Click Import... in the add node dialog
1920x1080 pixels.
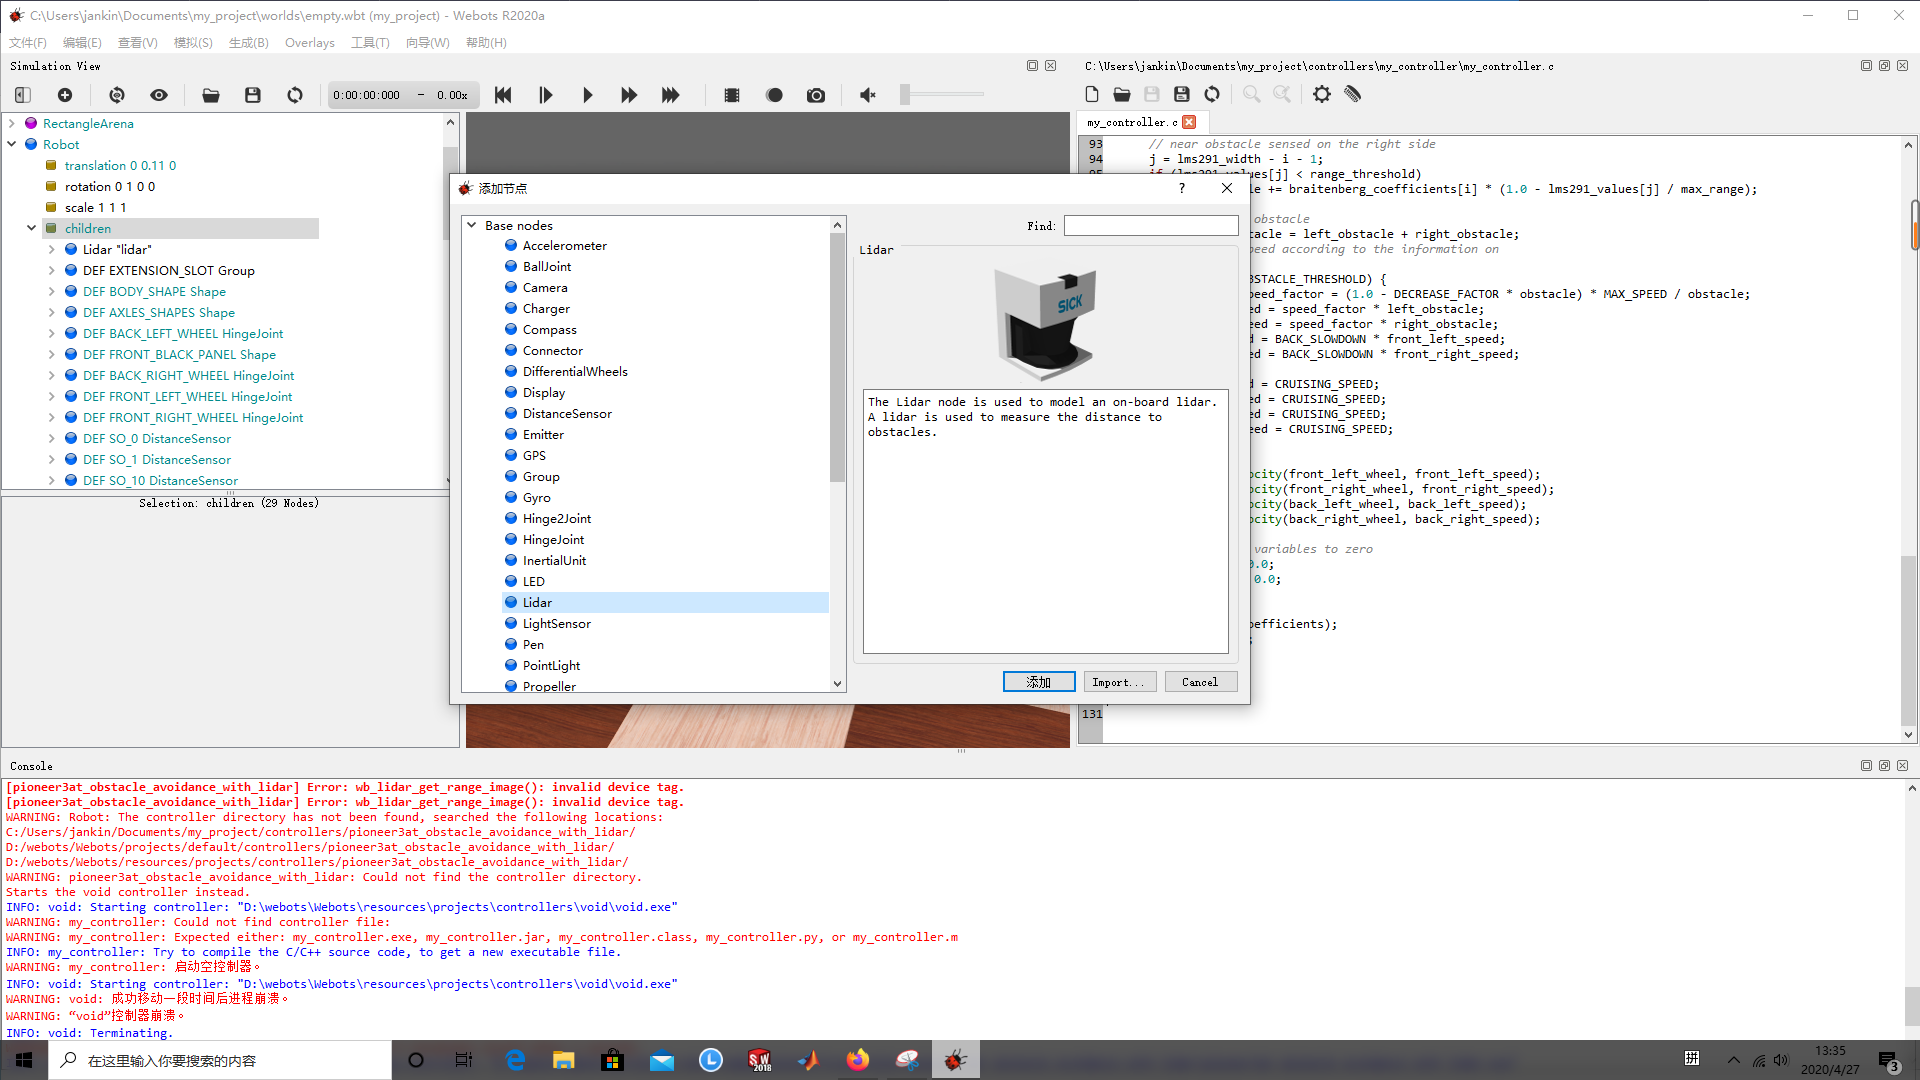[x=1119, y=681]
